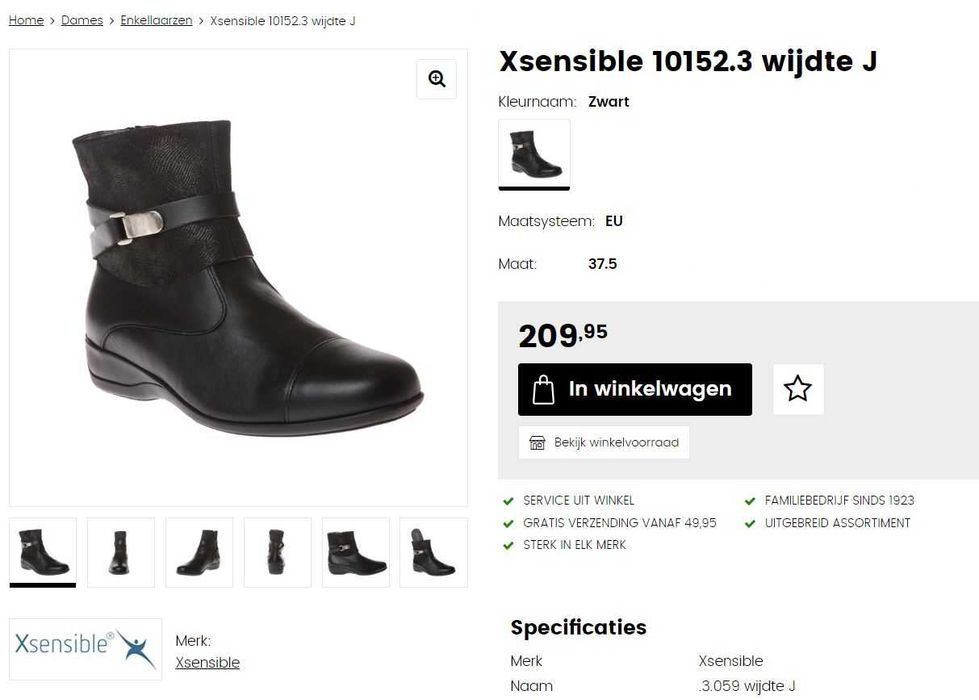Go to Home breadcrumb link
The height and width of the screenshot is (700, 979).
click(x=26, y=21)
